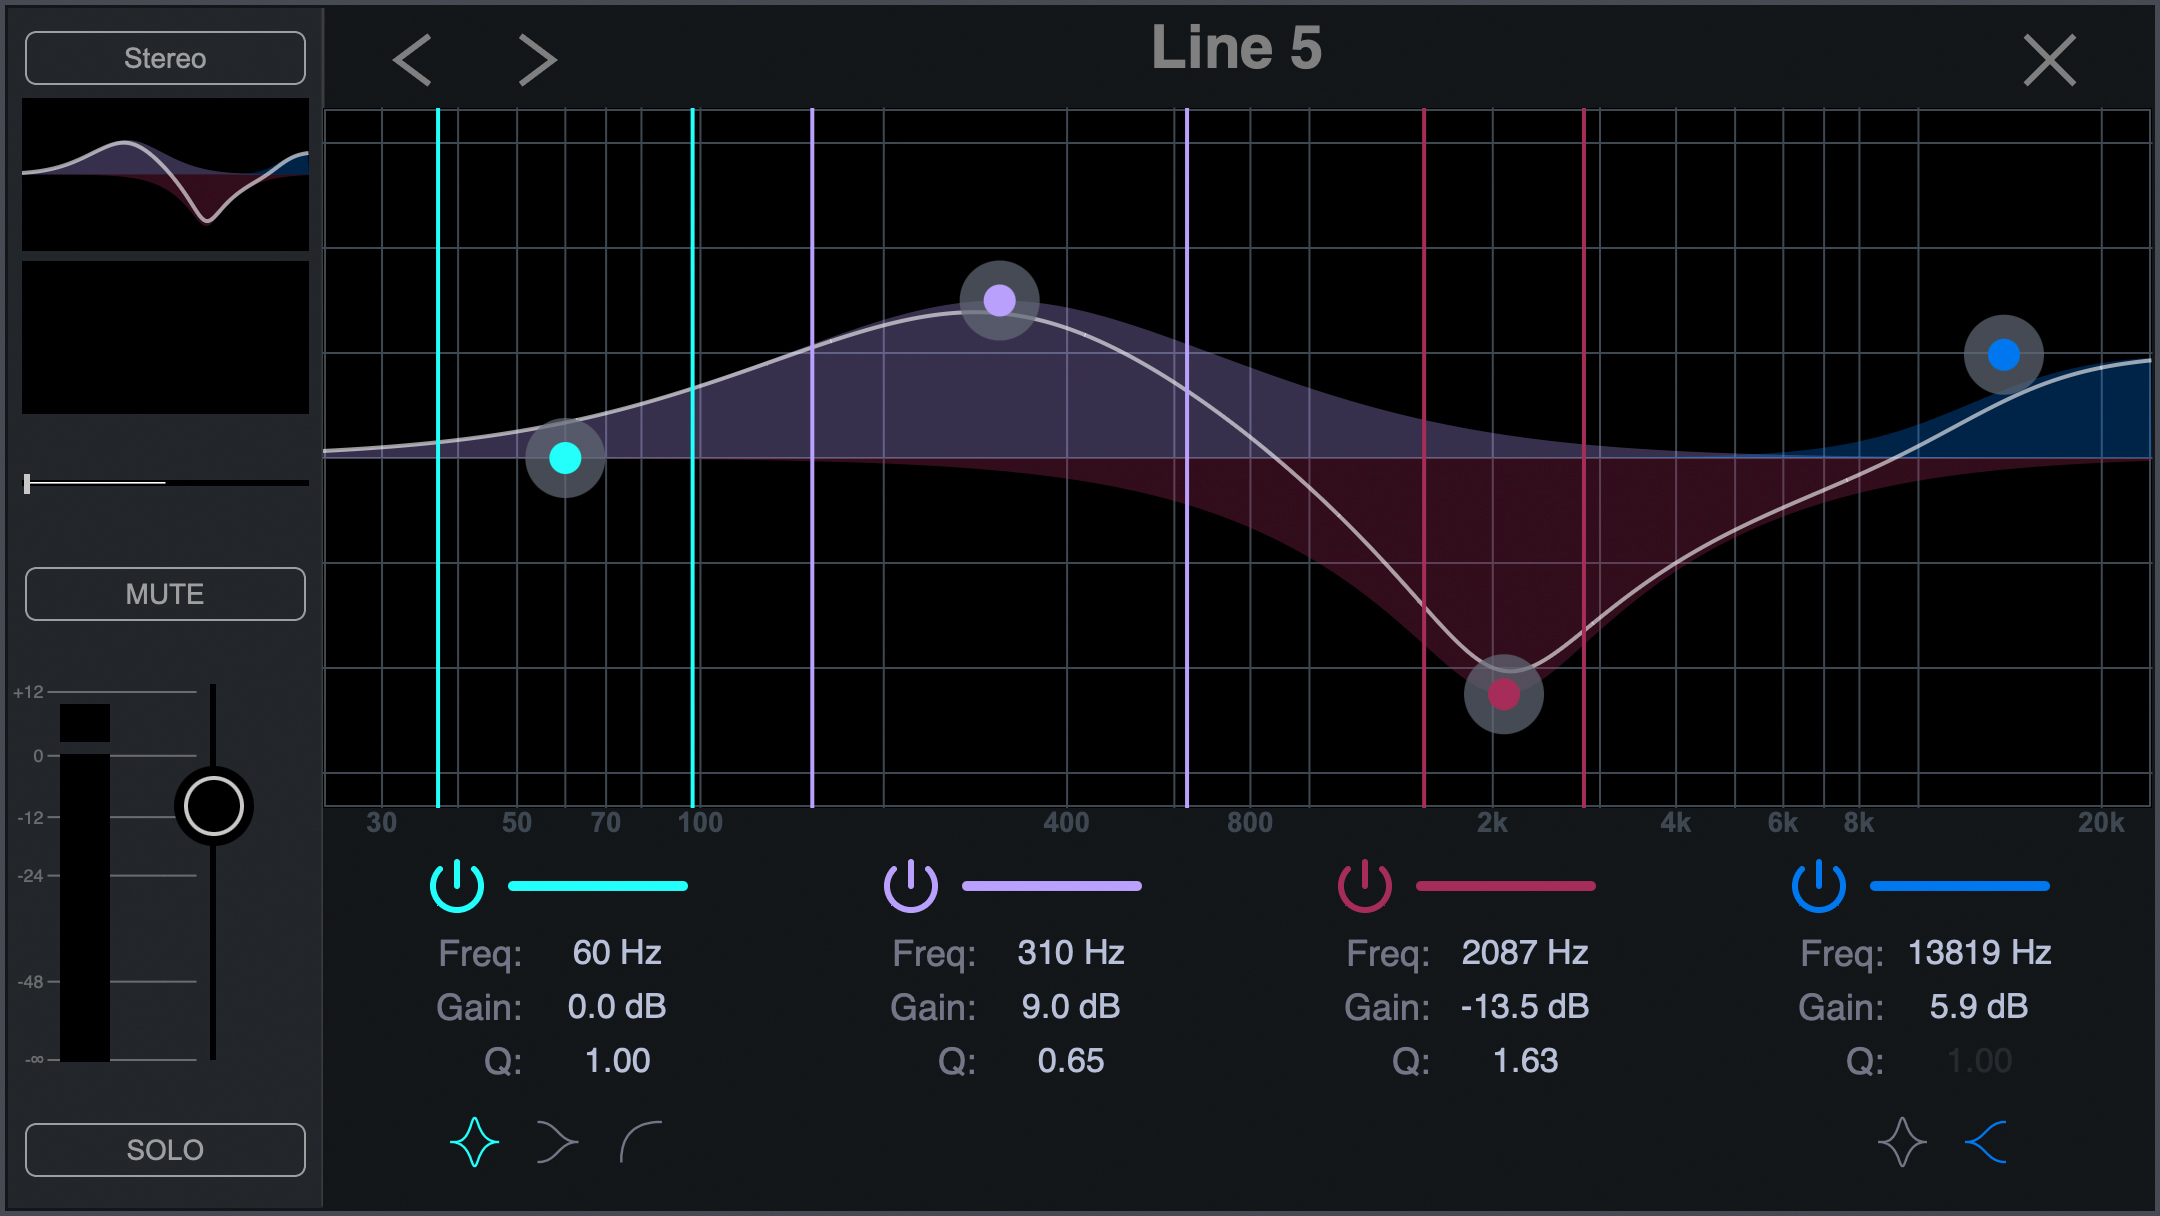
Task: Click the 400 frequency axis label
Action: [x=1066, y=823]
